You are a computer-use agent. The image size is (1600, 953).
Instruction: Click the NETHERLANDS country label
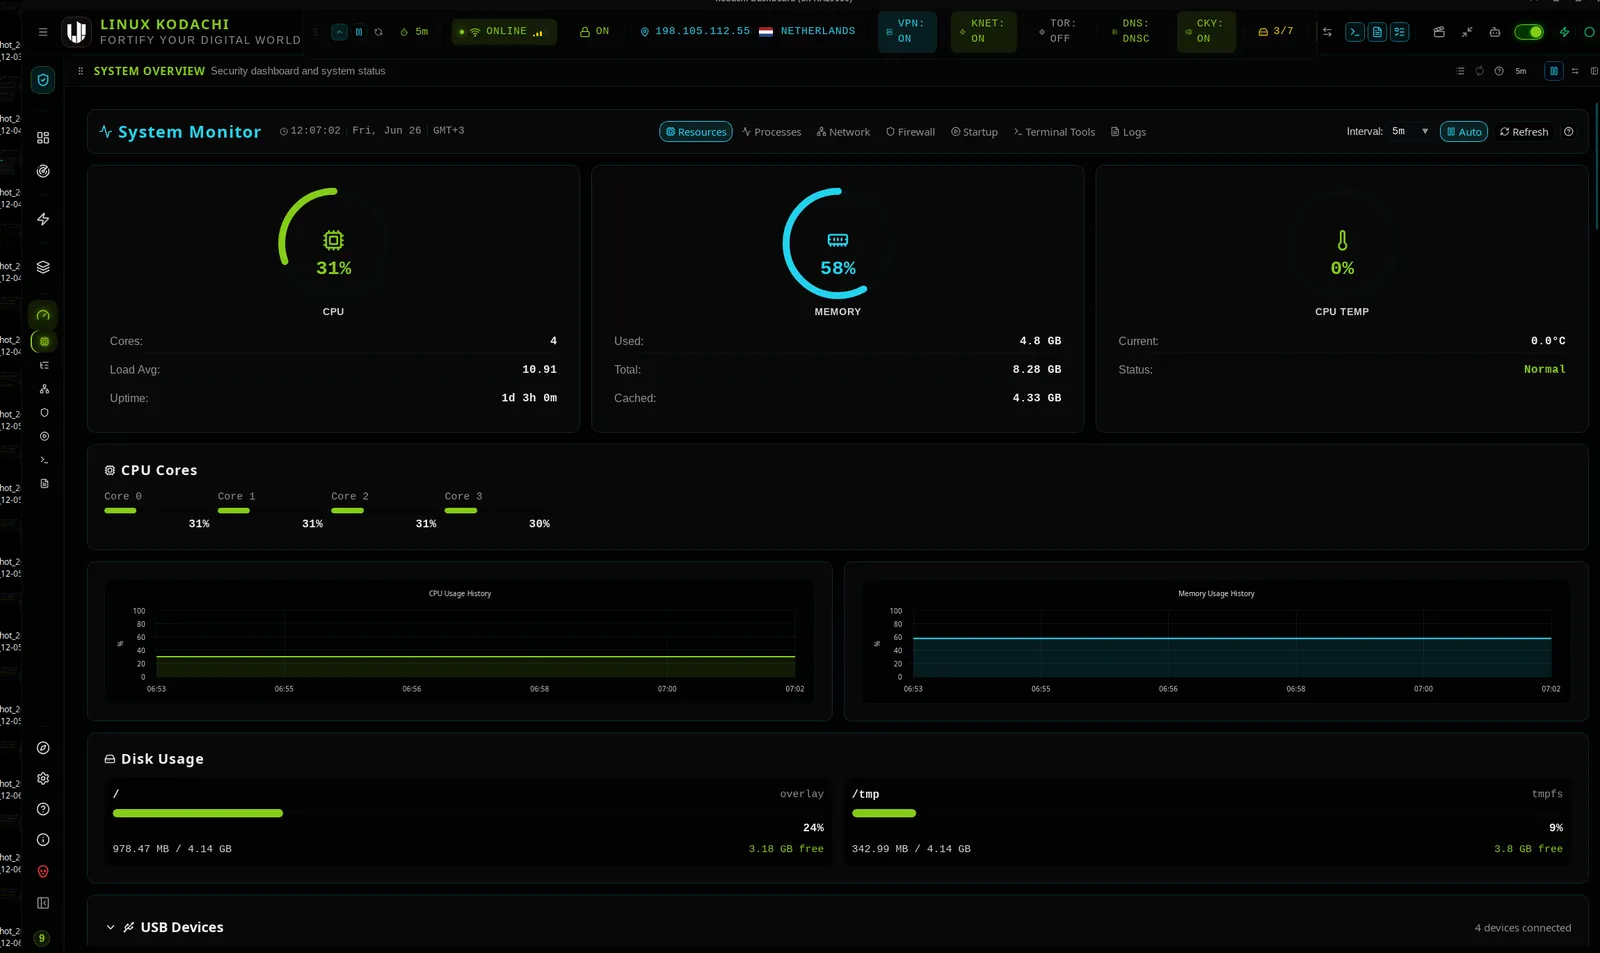(818, 32)
